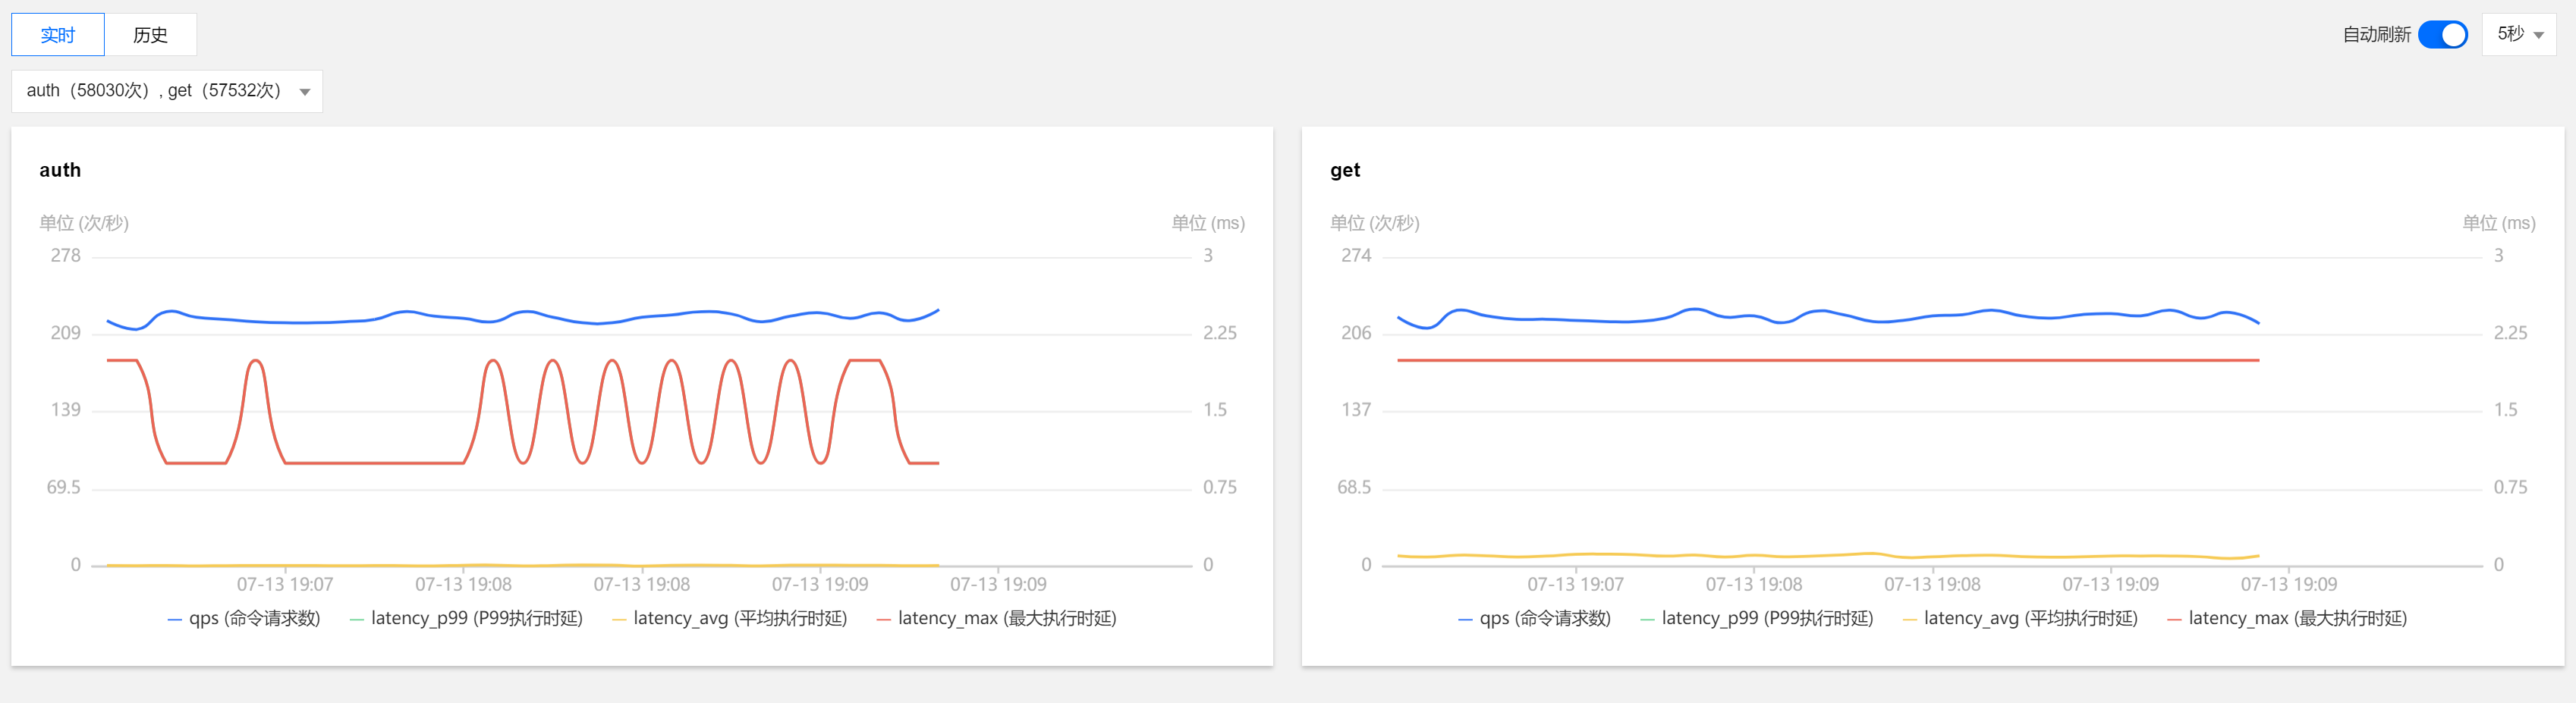Toggle the 自动刷新 switch off
The image size is (2576, 703).
[x=2442, y=35]
